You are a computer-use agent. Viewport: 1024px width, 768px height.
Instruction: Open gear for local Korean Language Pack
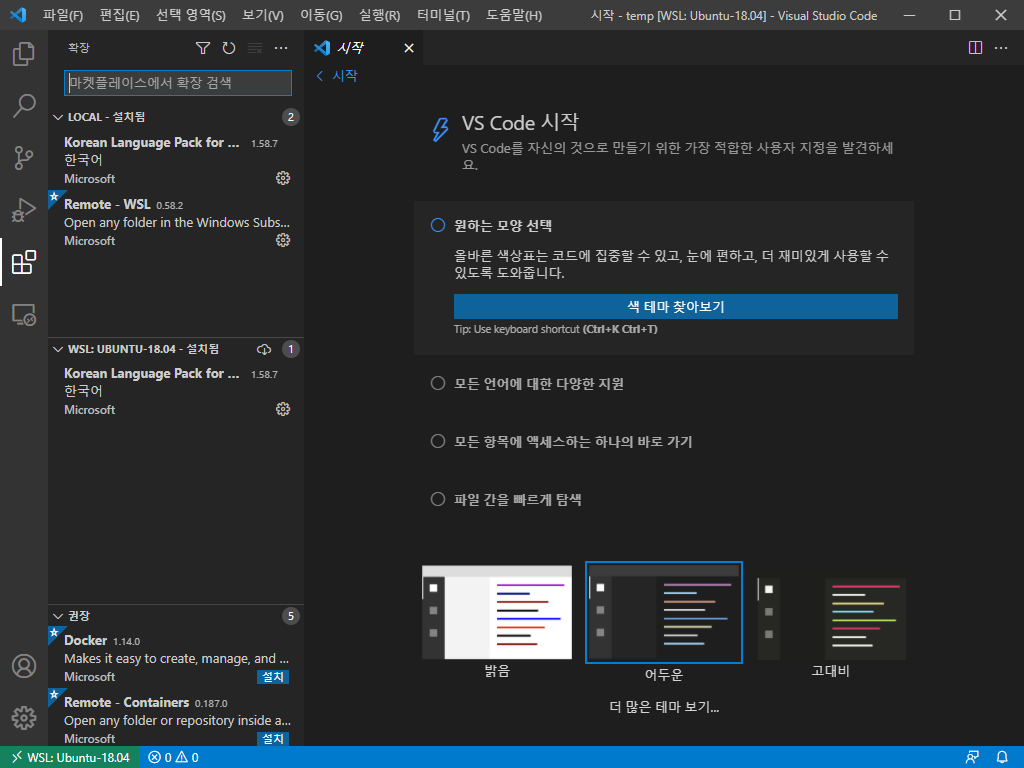tap(283, 178)
